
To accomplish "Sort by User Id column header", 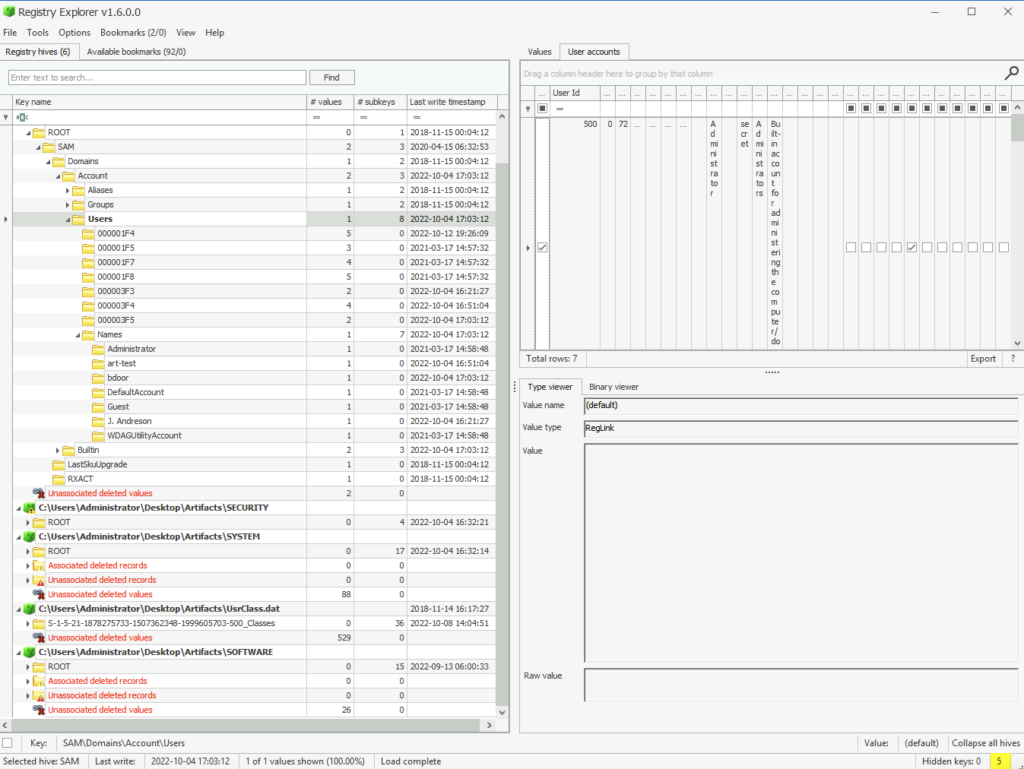I will coord(575,93).
